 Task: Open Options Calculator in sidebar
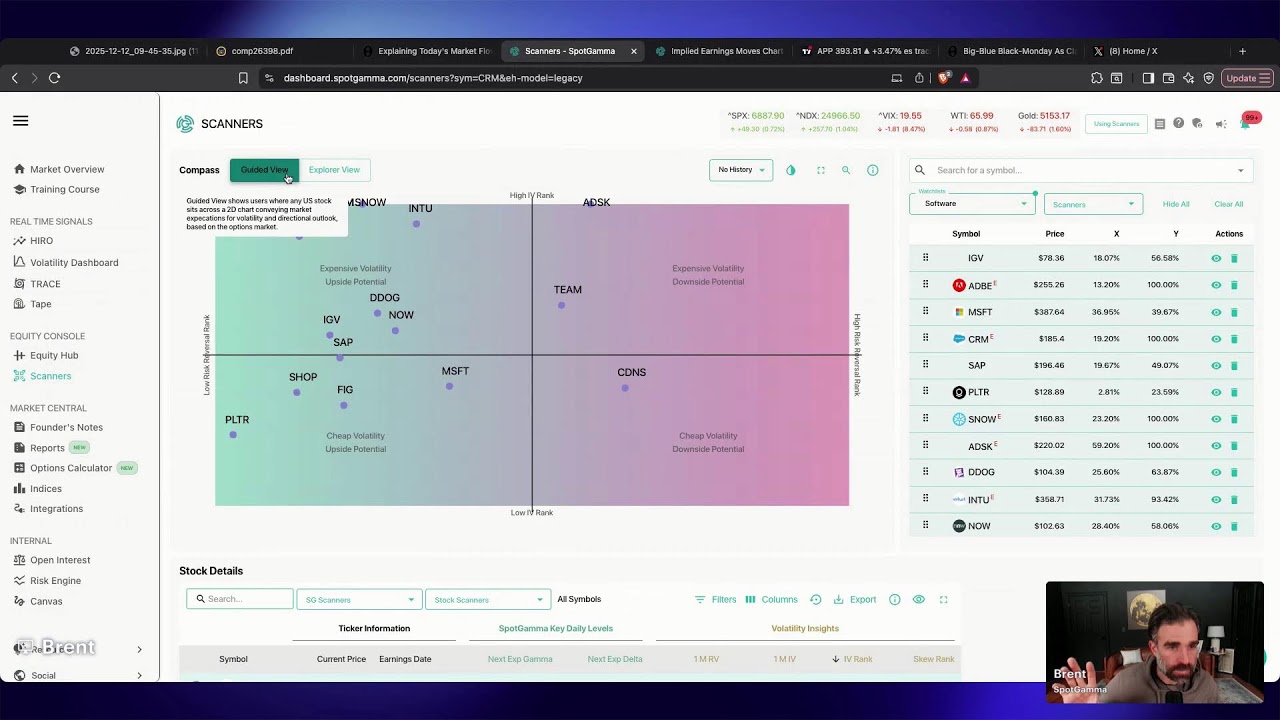[70, 468]
